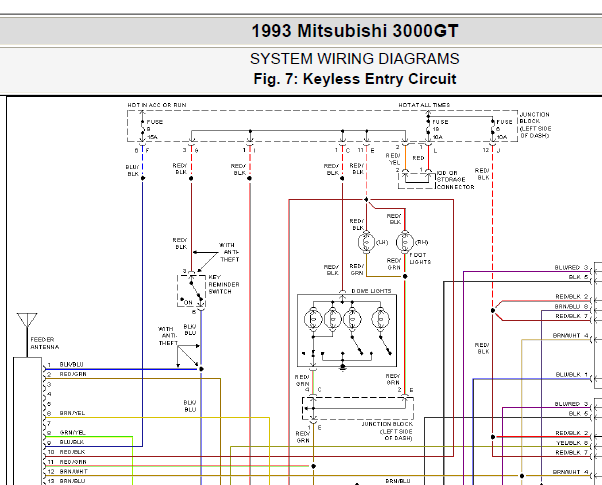Click the 'FOOT LIGHTS' label
Viewport: 602px width, 485px height.
point(420,258)
